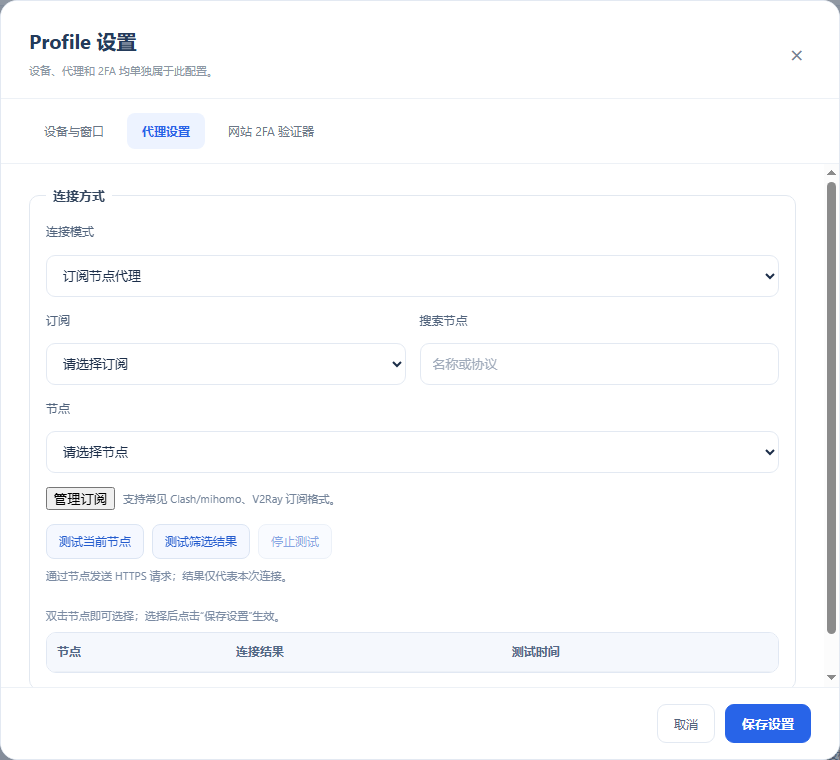Click the 设备、代理和 2FA subtitle text
Screen dimensions: 840x760
coord(122,71)
